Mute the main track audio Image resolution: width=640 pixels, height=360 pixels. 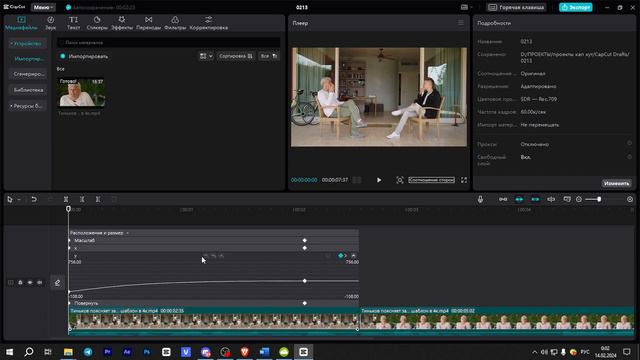tap(40, 282)
